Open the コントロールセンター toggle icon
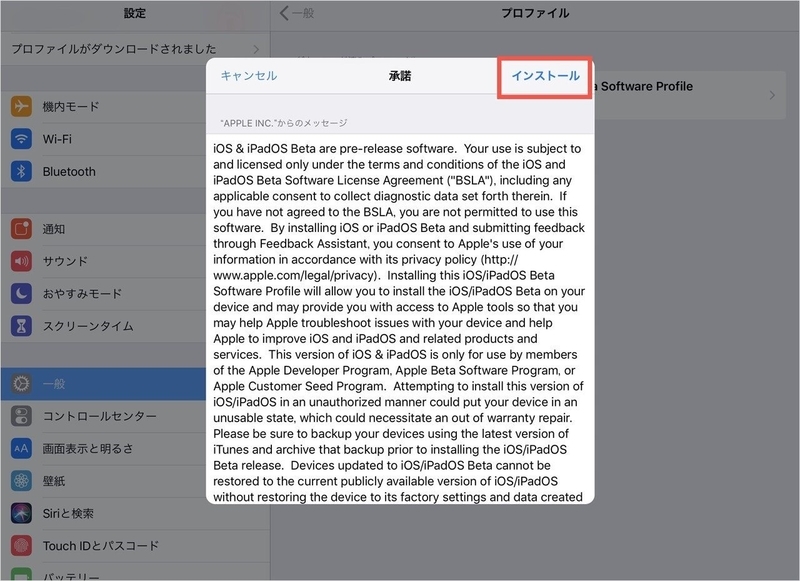This screenshot has height=581, width=800. tap(21, 416)
